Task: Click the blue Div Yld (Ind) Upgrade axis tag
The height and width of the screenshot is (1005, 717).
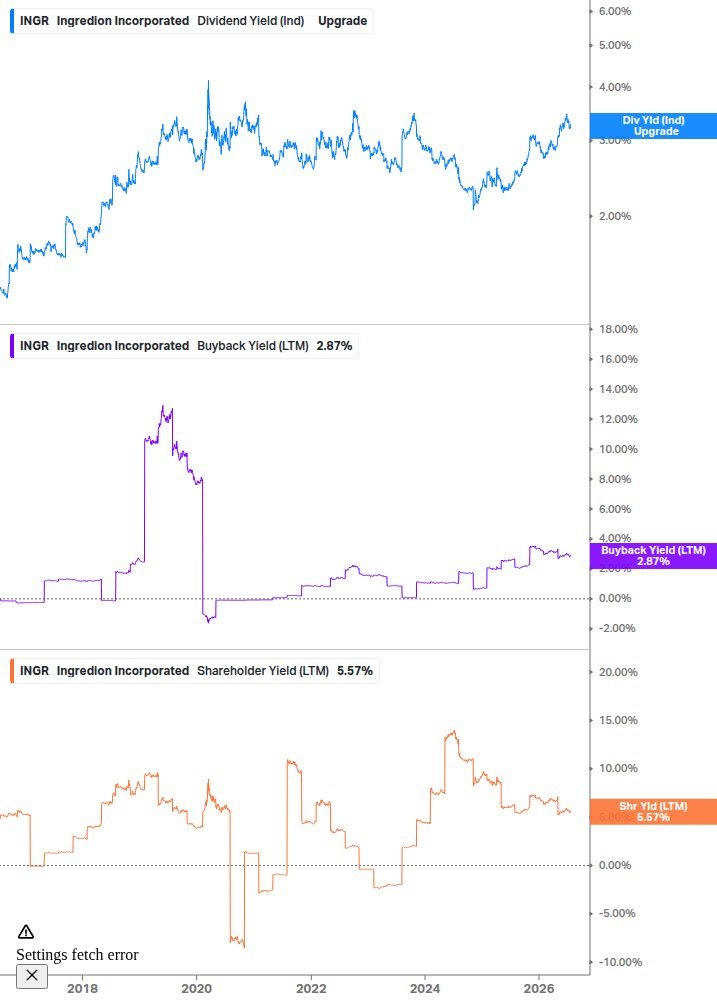Action: pos(653,126)
